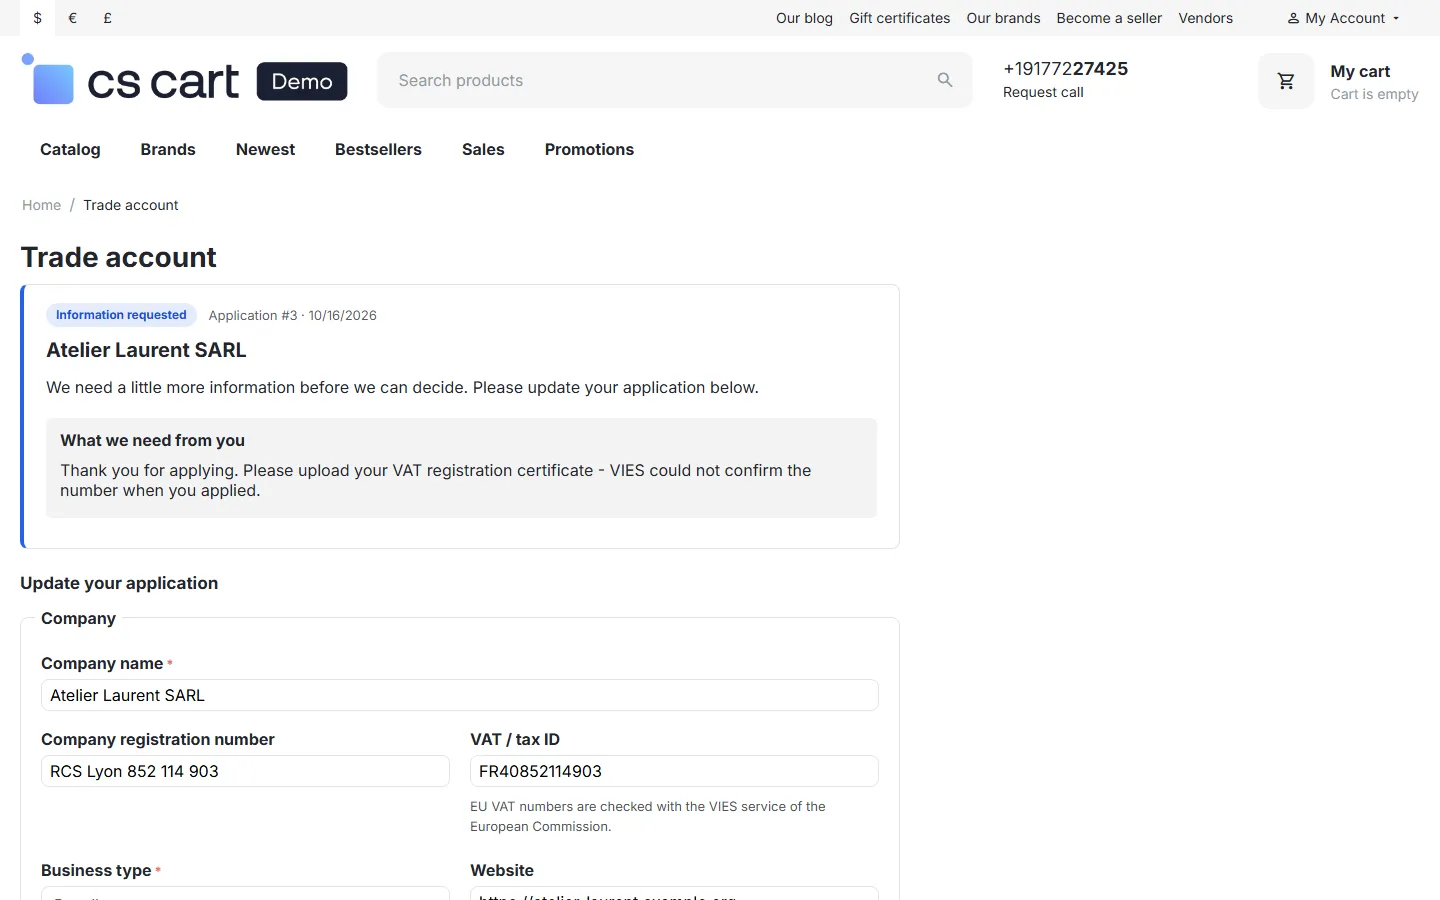Click the Update your application heading

coord(119,583)
